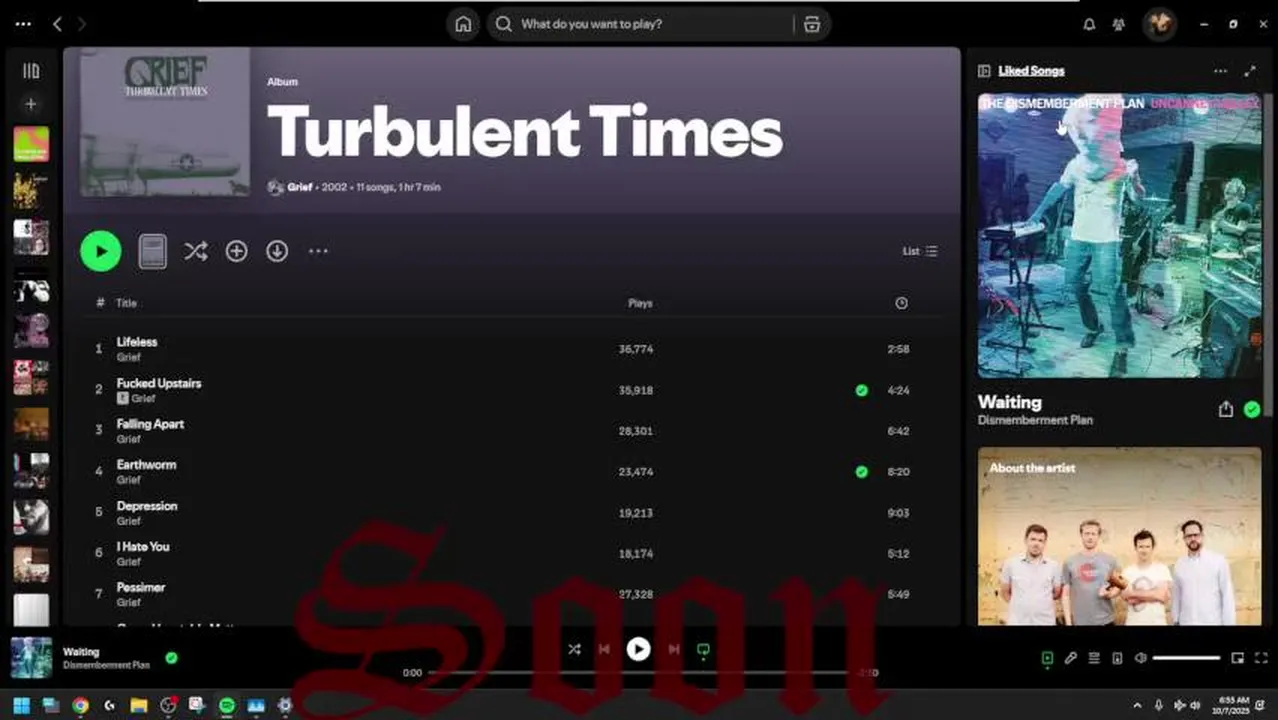Toggle shuffle in the player bar
1278x720 pixels.
click(574, 649)
